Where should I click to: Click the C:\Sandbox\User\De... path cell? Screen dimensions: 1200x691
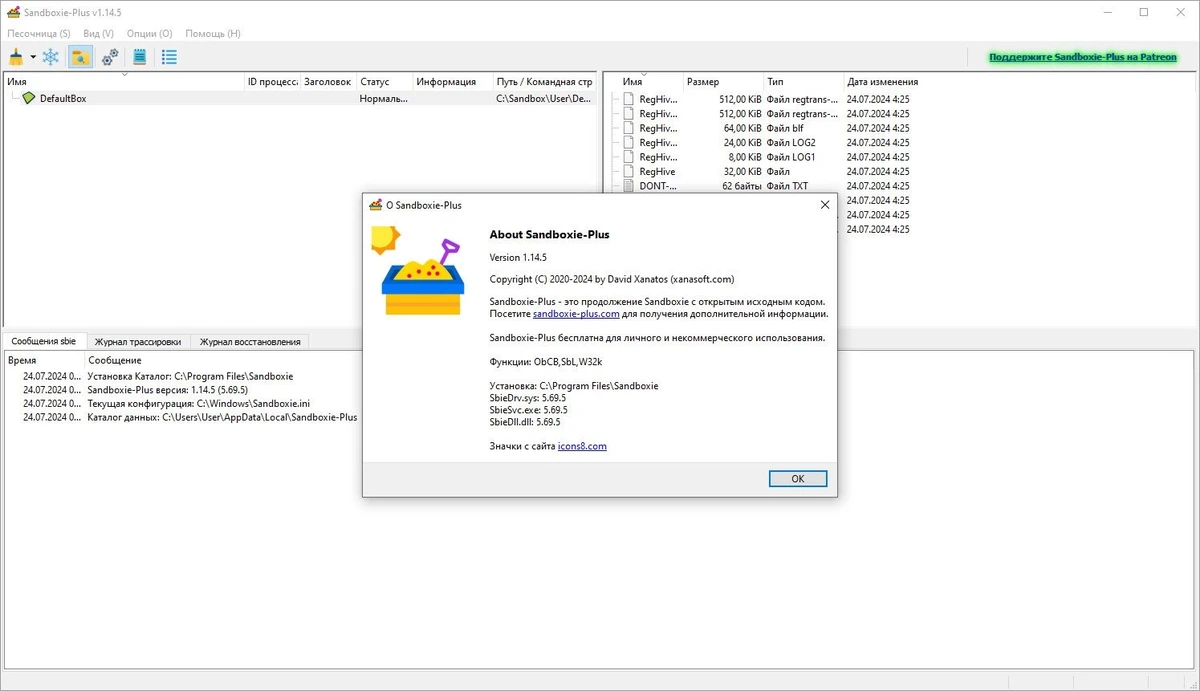[x=544, y=99]
